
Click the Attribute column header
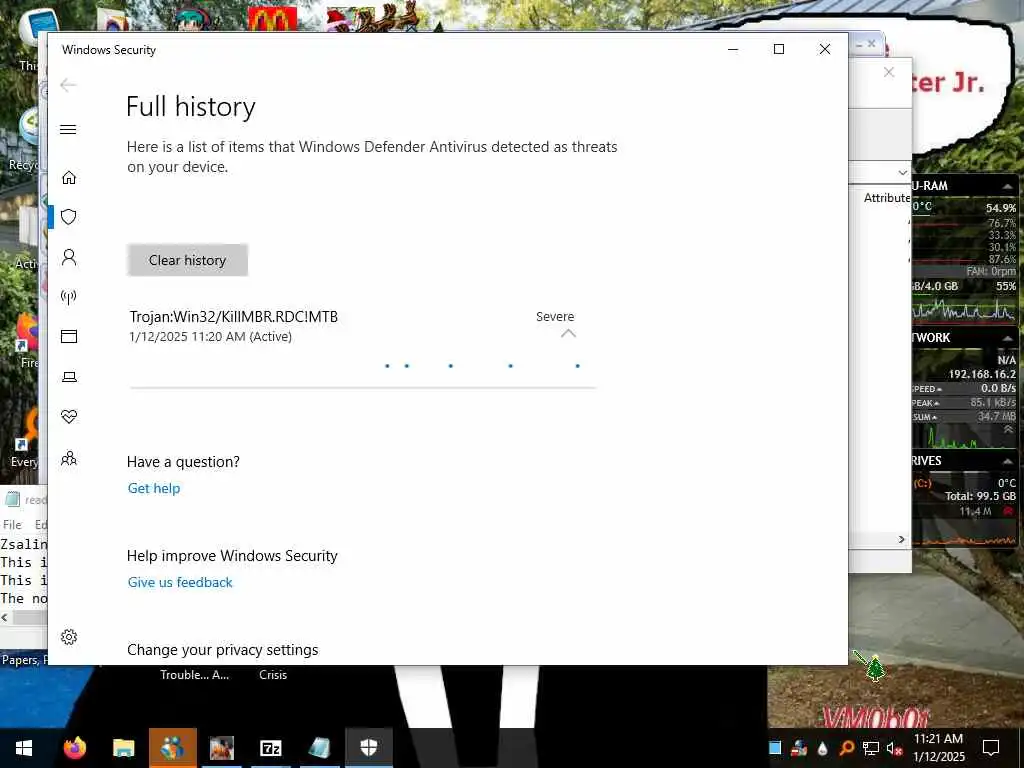click(x=886, y=198)
